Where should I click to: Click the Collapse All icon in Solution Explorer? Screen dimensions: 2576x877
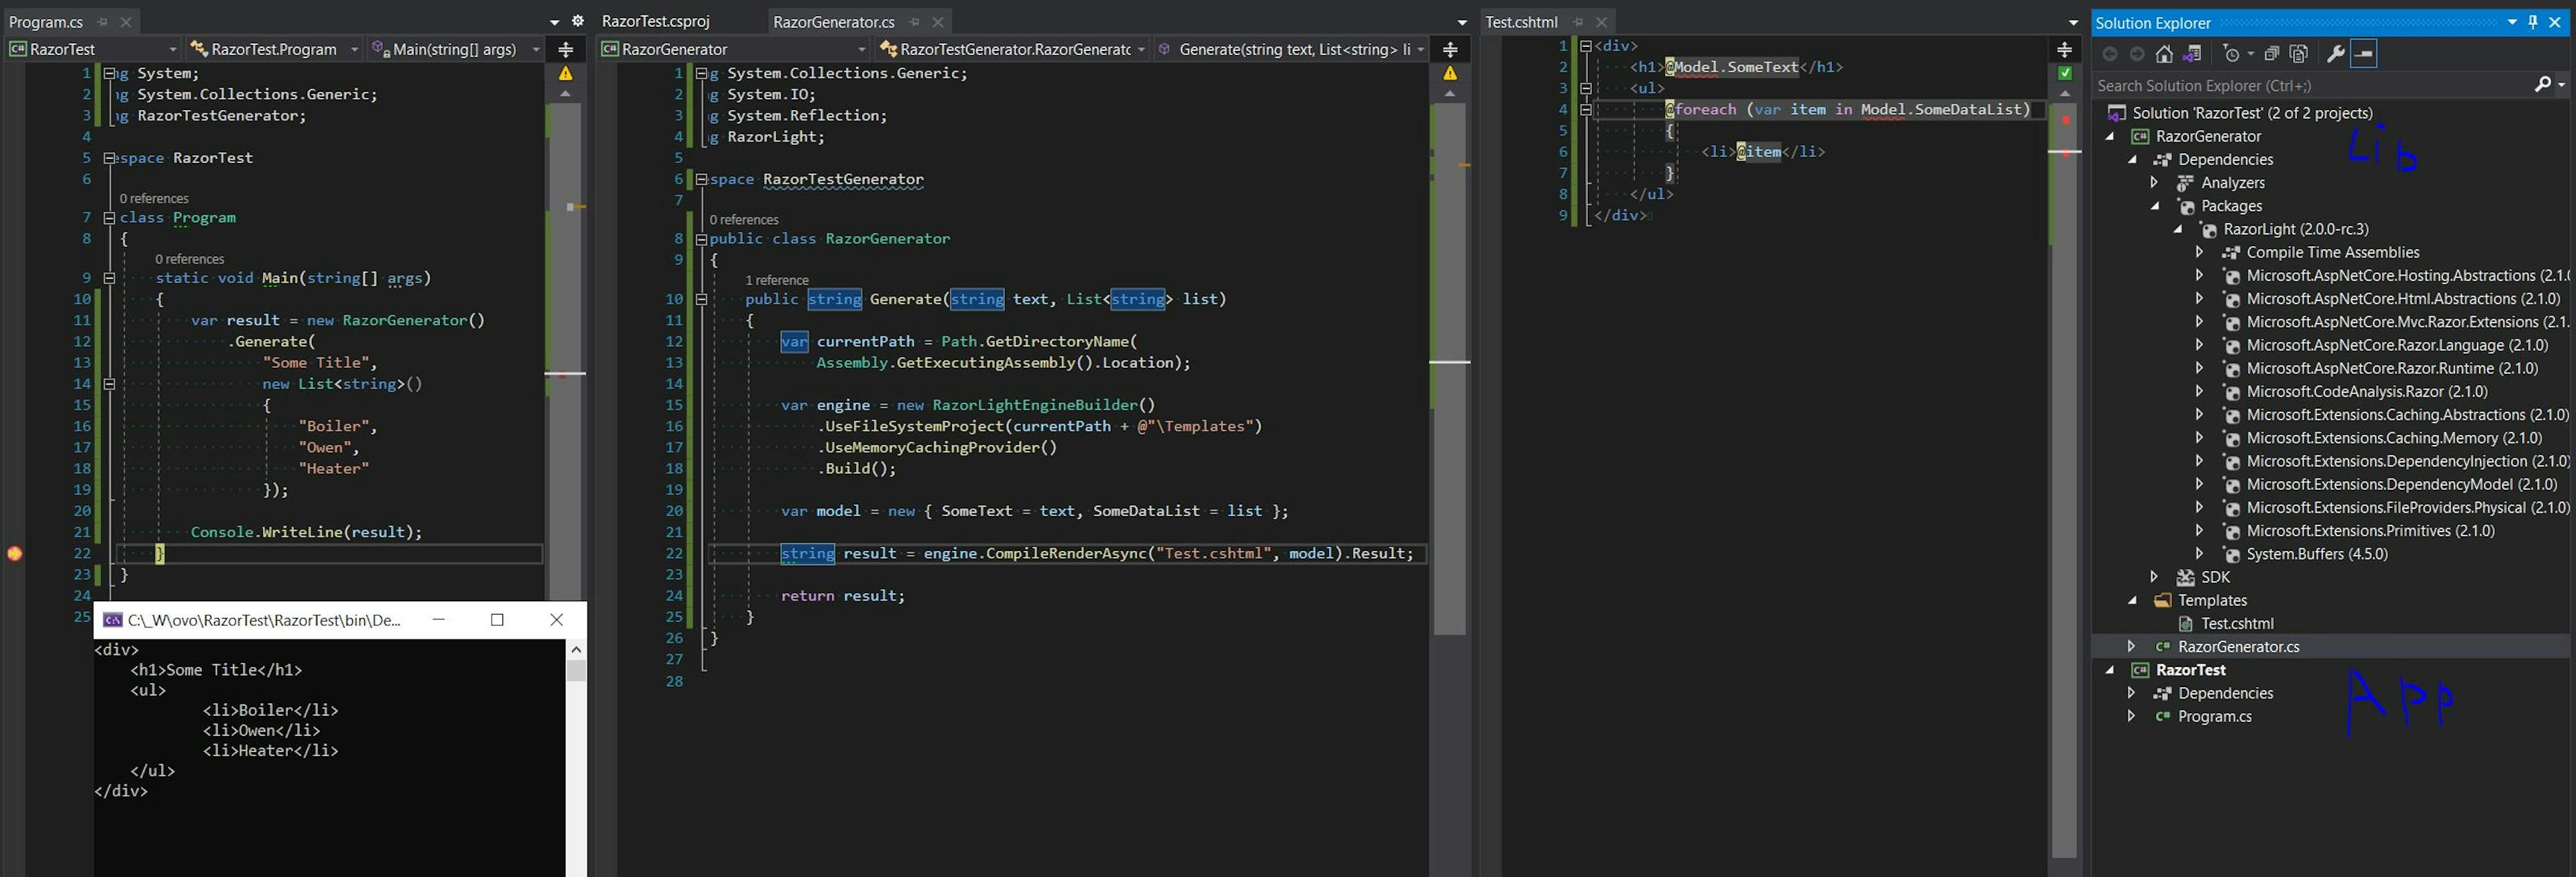pos(2272,55)
